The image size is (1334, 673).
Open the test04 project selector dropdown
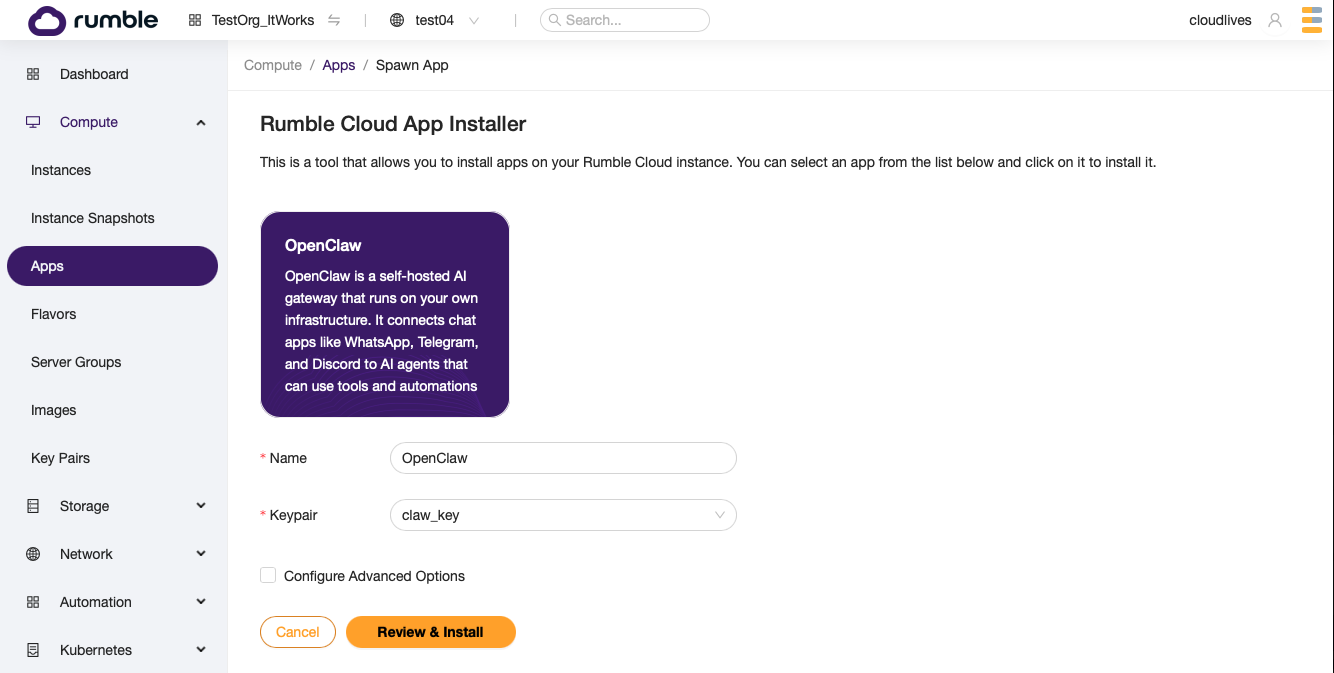pos(472,19)
